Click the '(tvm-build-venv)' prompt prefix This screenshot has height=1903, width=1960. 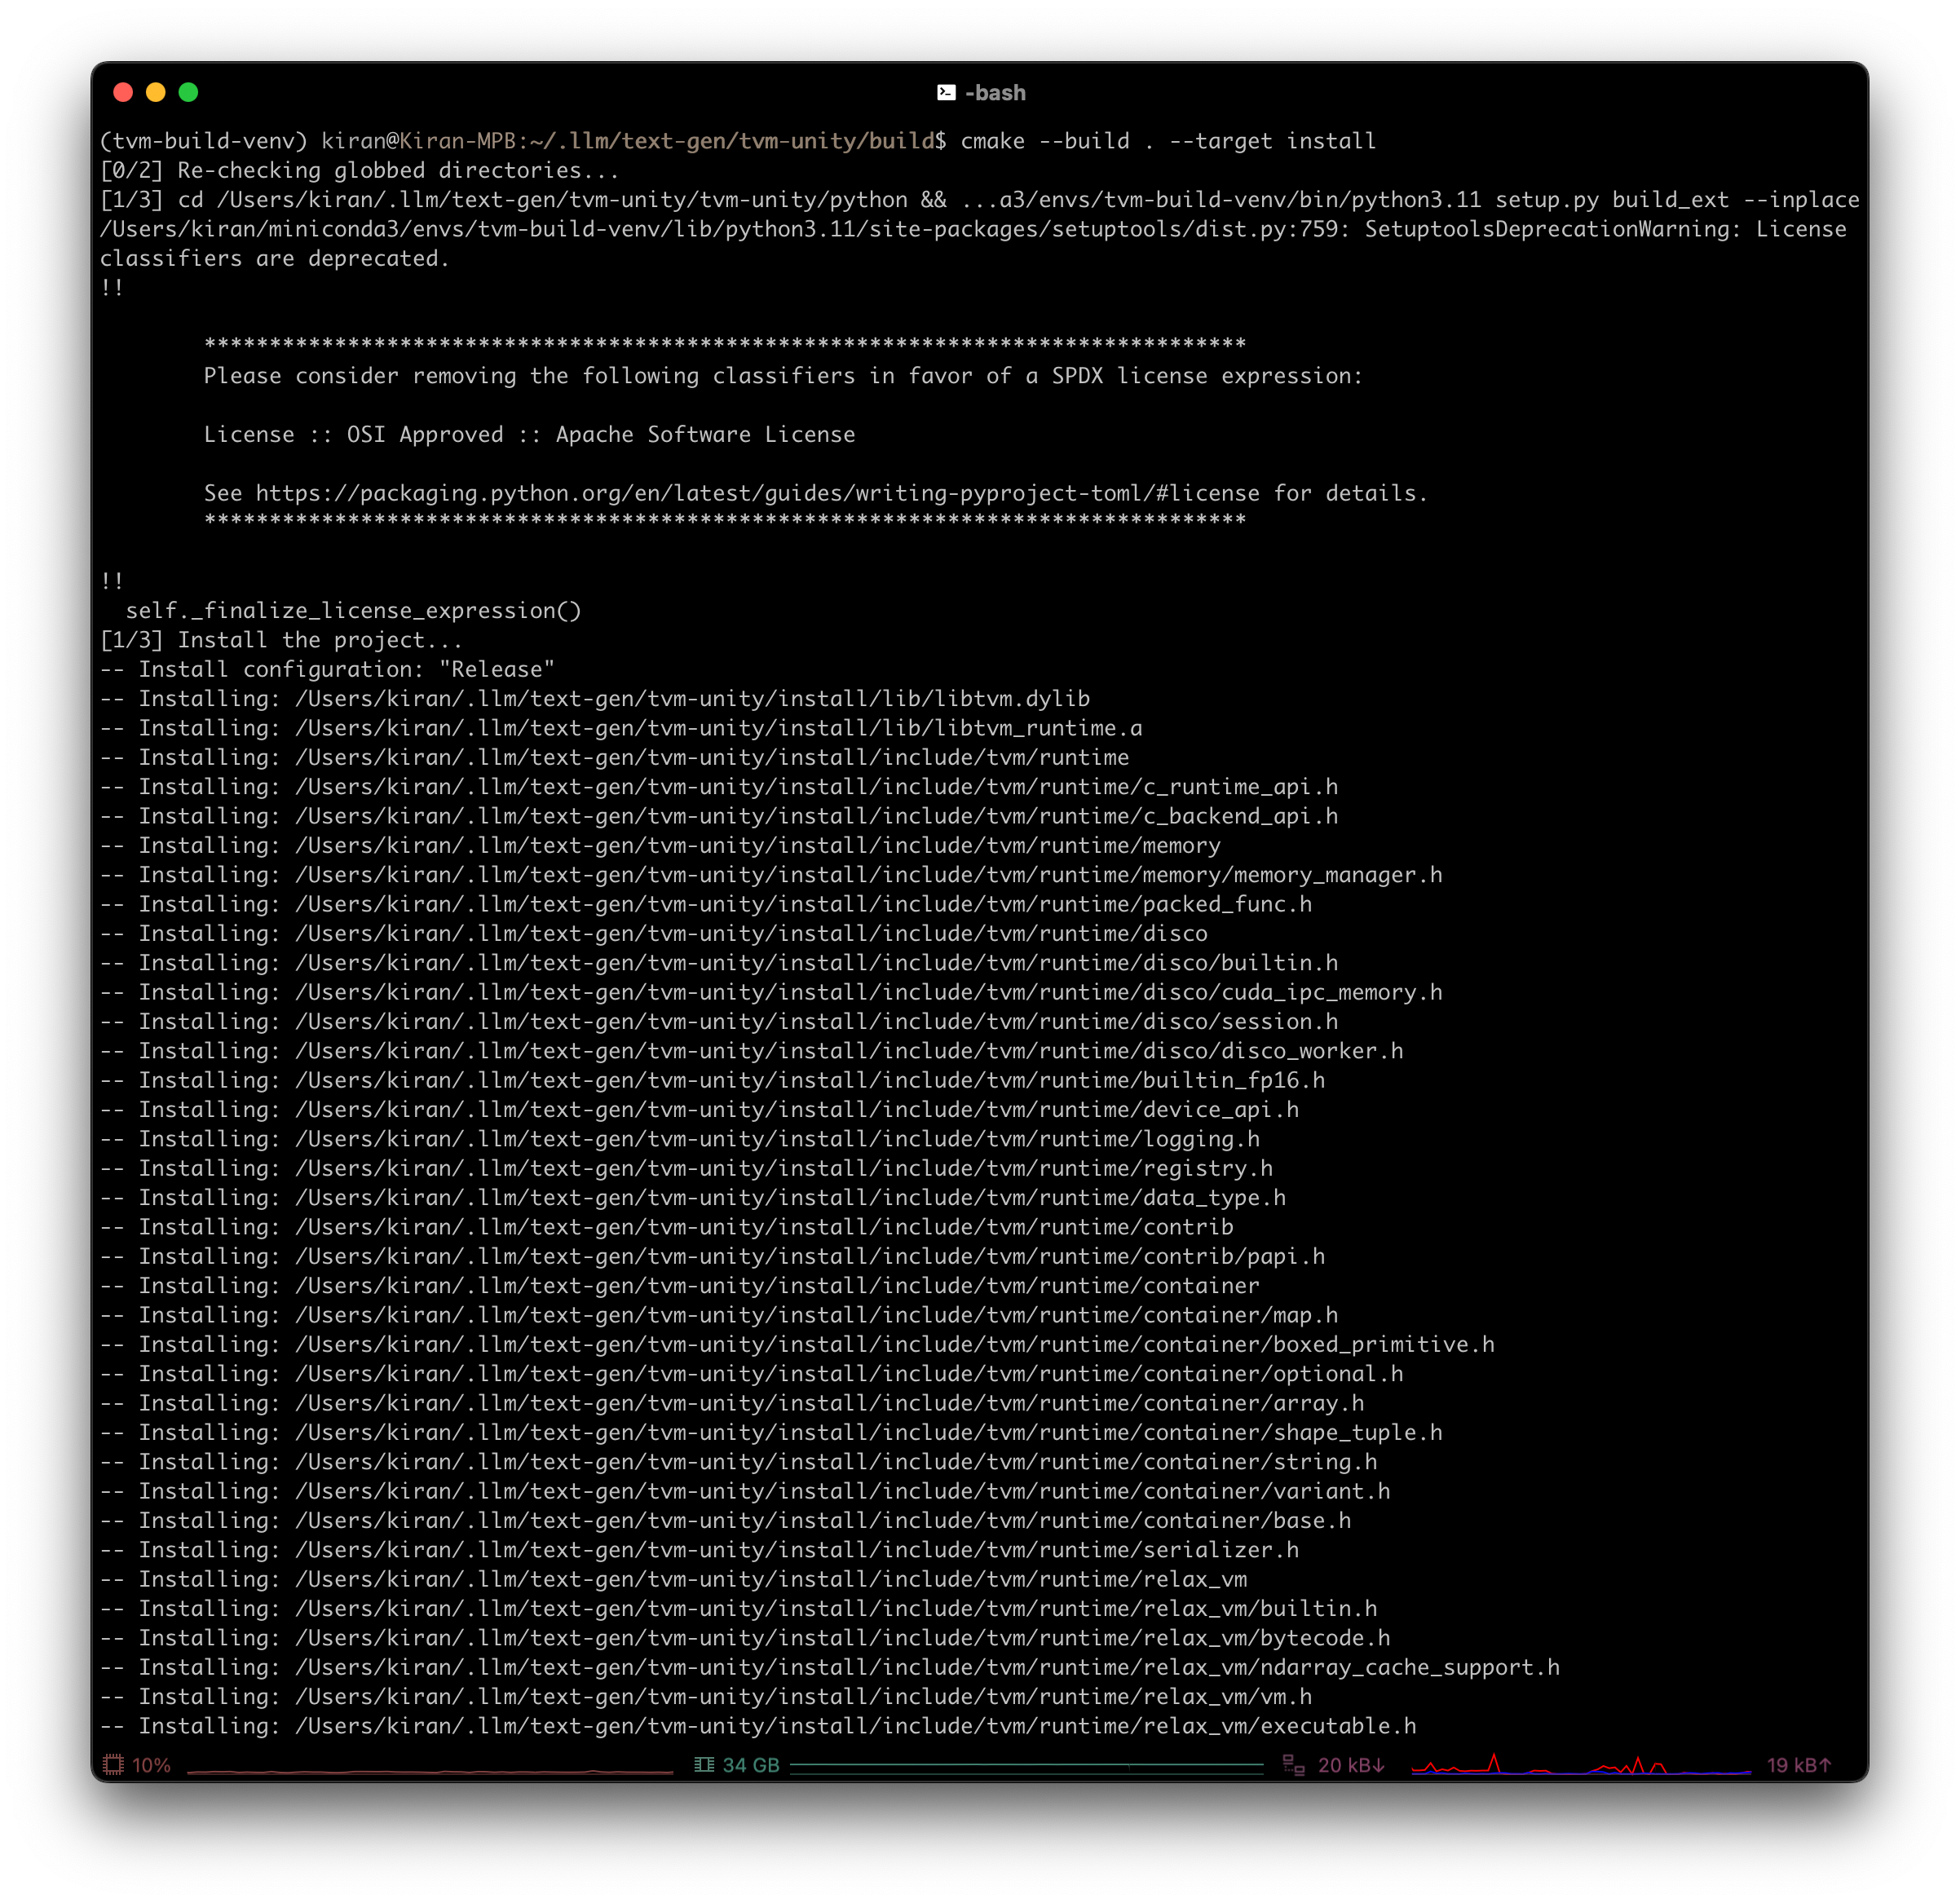pos(204,141)
